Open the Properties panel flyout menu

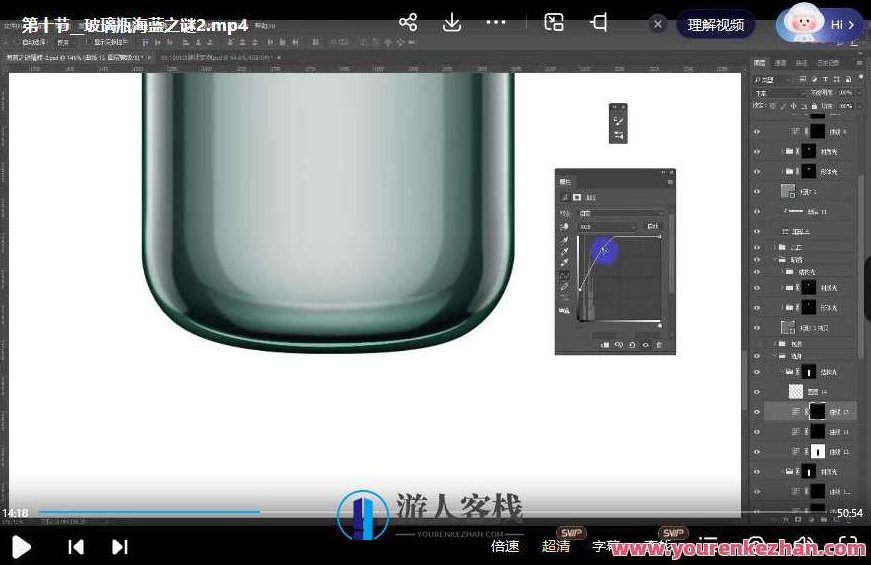click(670, 182)
